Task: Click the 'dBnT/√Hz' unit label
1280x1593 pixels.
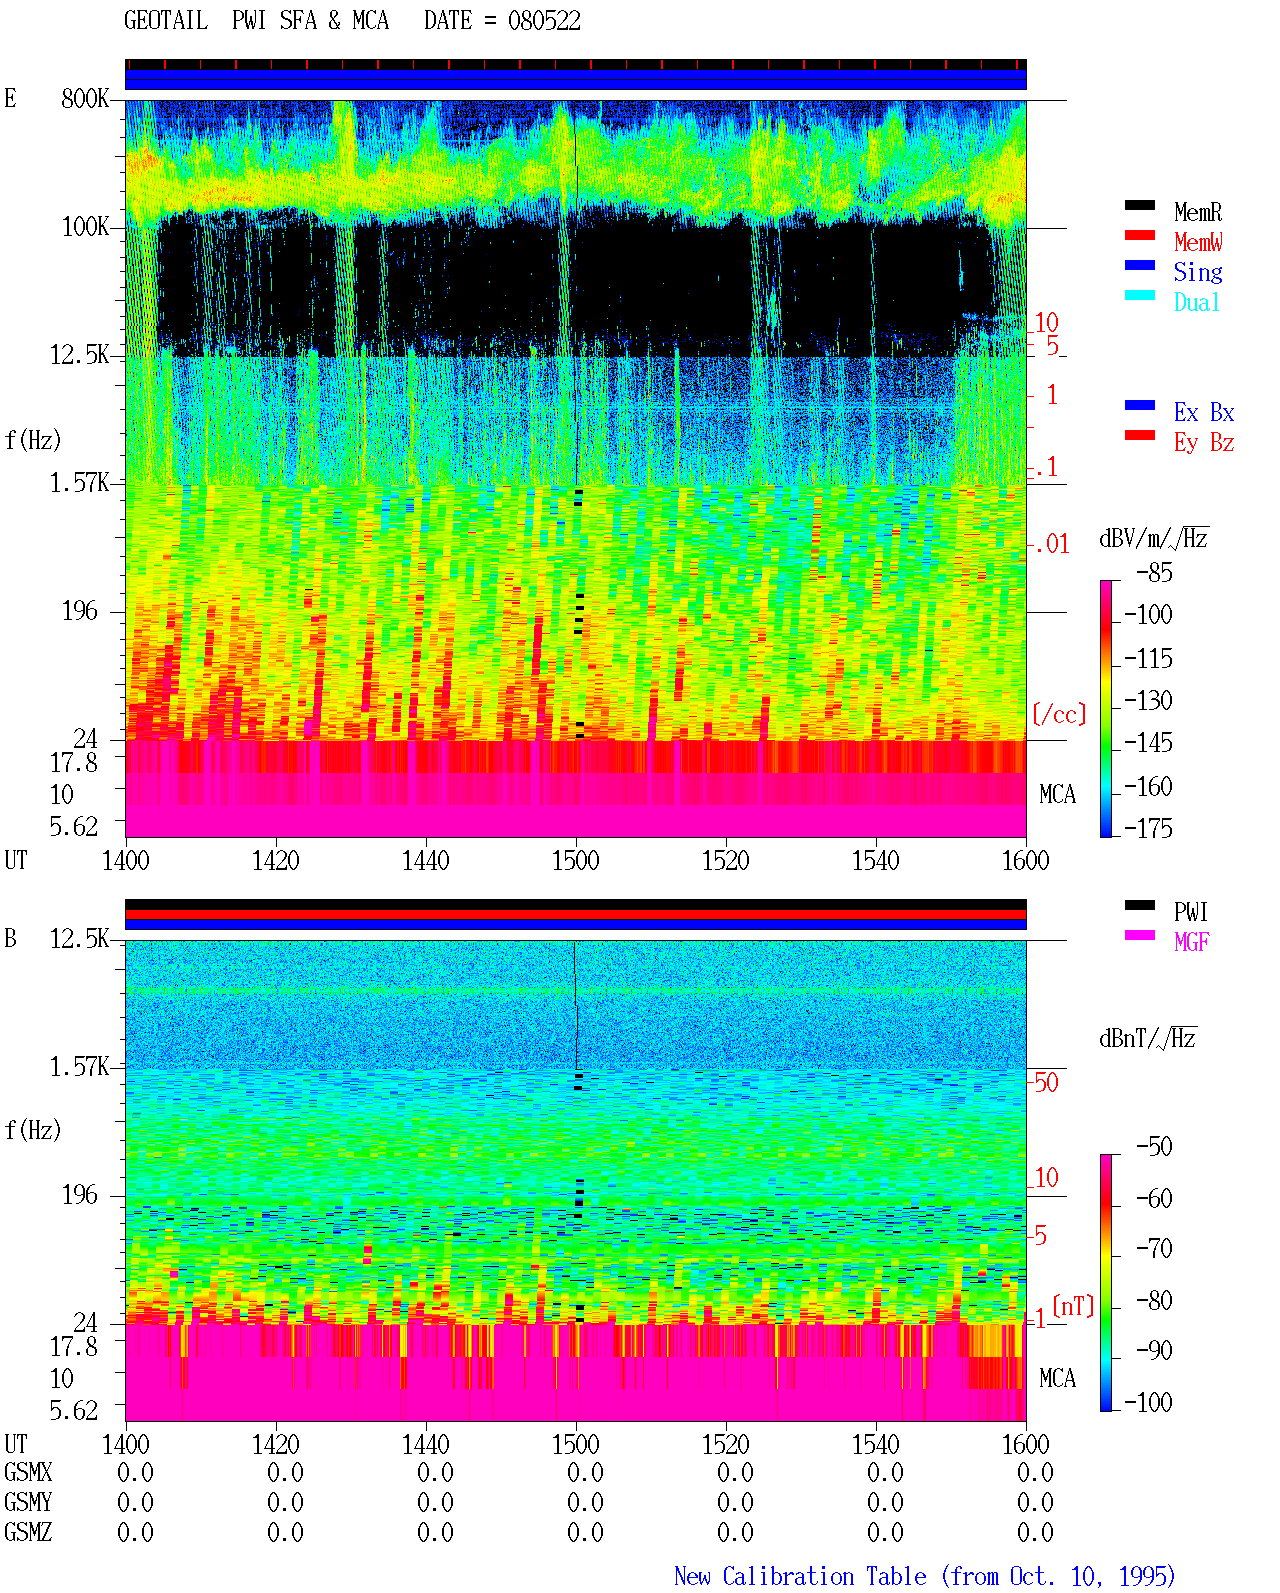Action: (x=1148, y=1038)
